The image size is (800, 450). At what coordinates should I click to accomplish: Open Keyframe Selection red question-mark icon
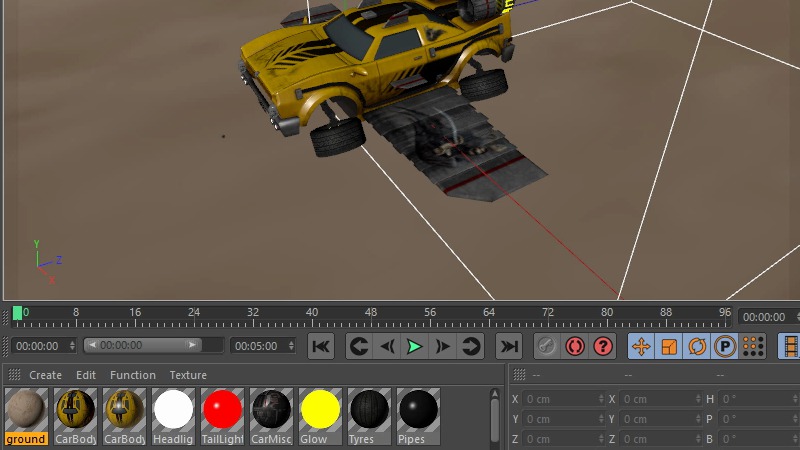tap(603, 346)
